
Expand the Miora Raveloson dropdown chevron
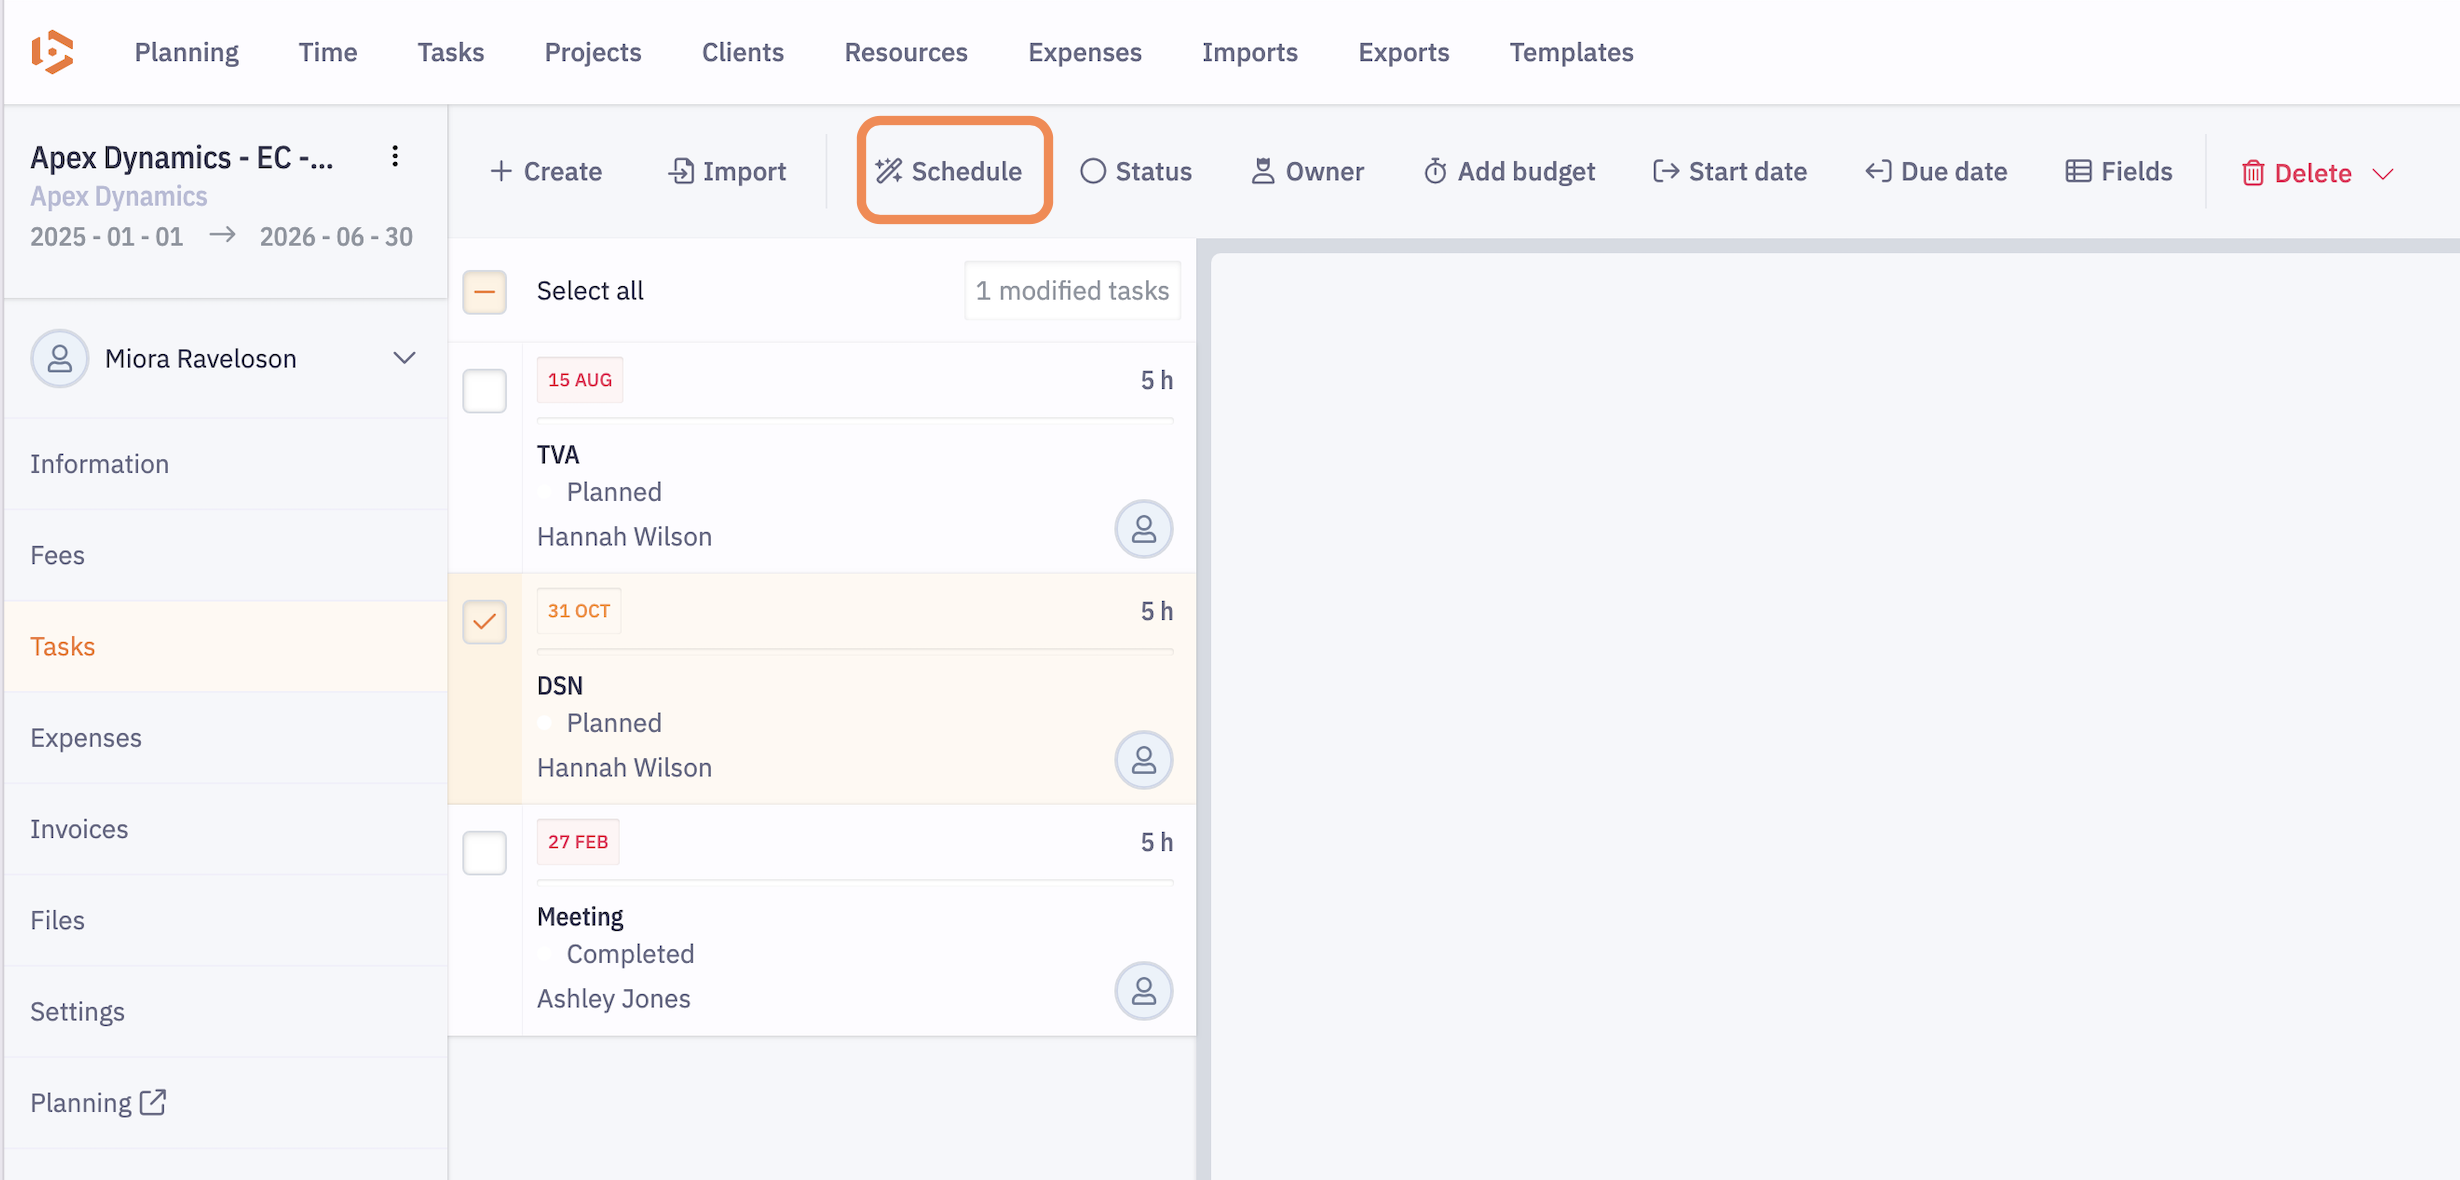tap(404, 358)
